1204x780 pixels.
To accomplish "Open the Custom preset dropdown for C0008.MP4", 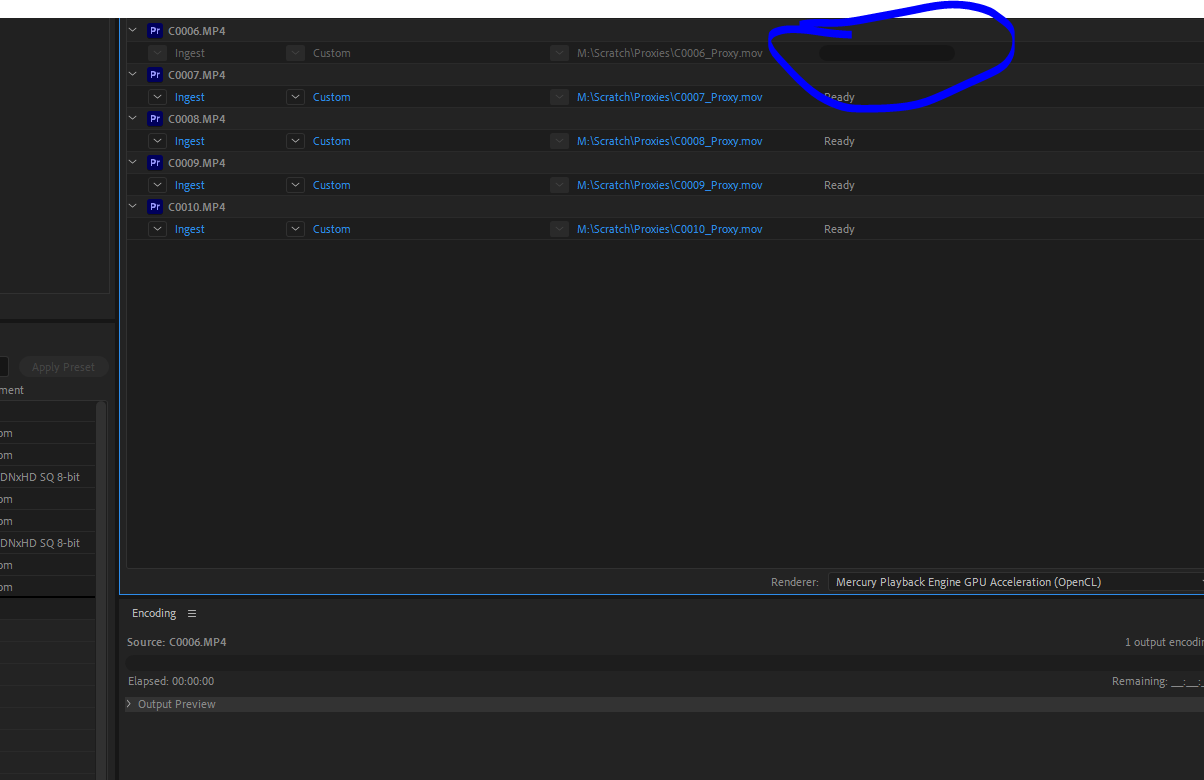I will pos(295,140).
